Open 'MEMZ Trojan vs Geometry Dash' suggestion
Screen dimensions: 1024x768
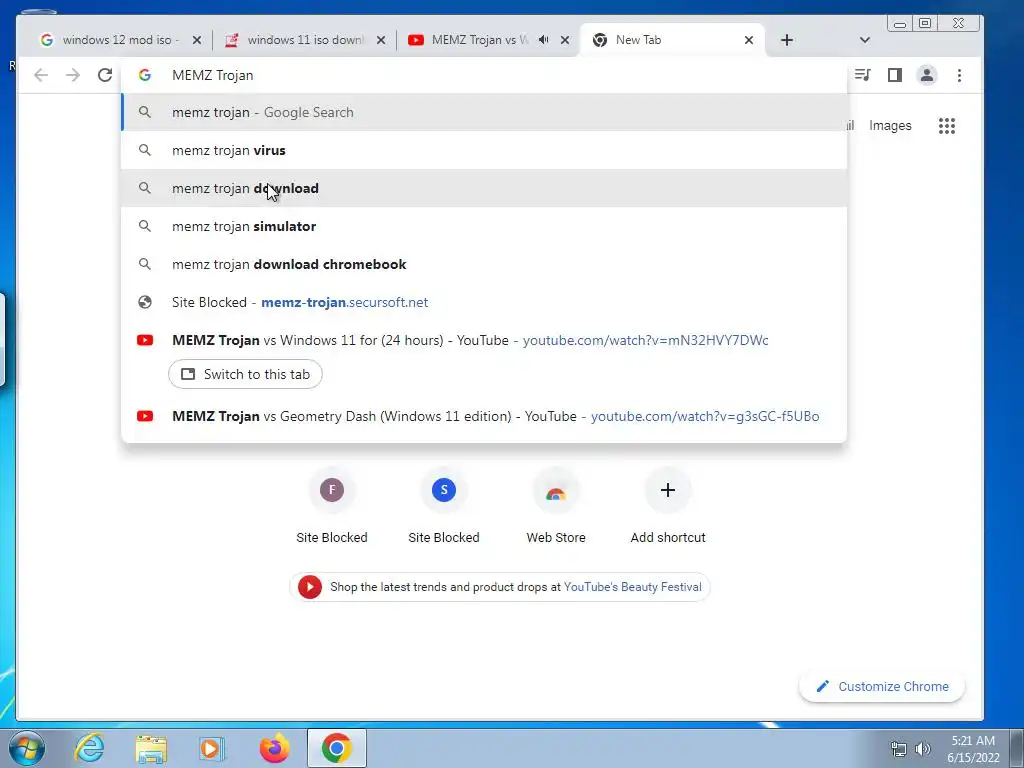tap(484, 416)
